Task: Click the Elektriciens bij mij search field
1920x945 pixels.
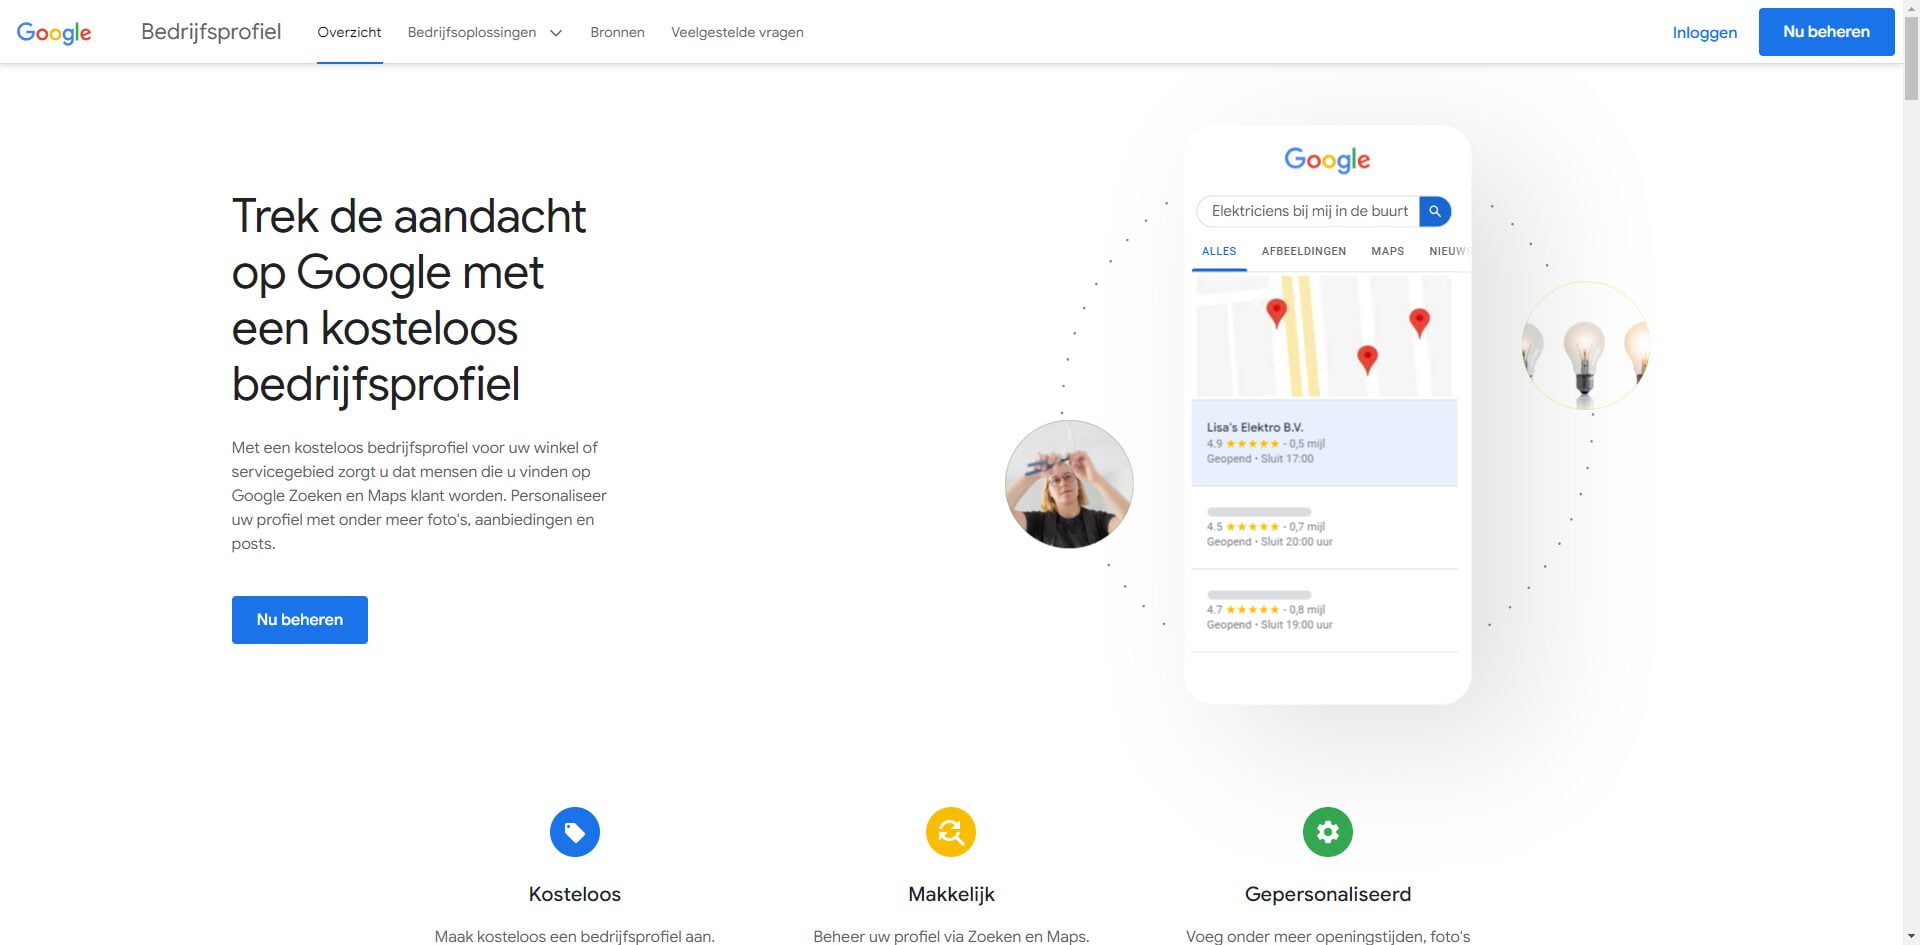Action: pyautogui.click(x=1308, y=211)
